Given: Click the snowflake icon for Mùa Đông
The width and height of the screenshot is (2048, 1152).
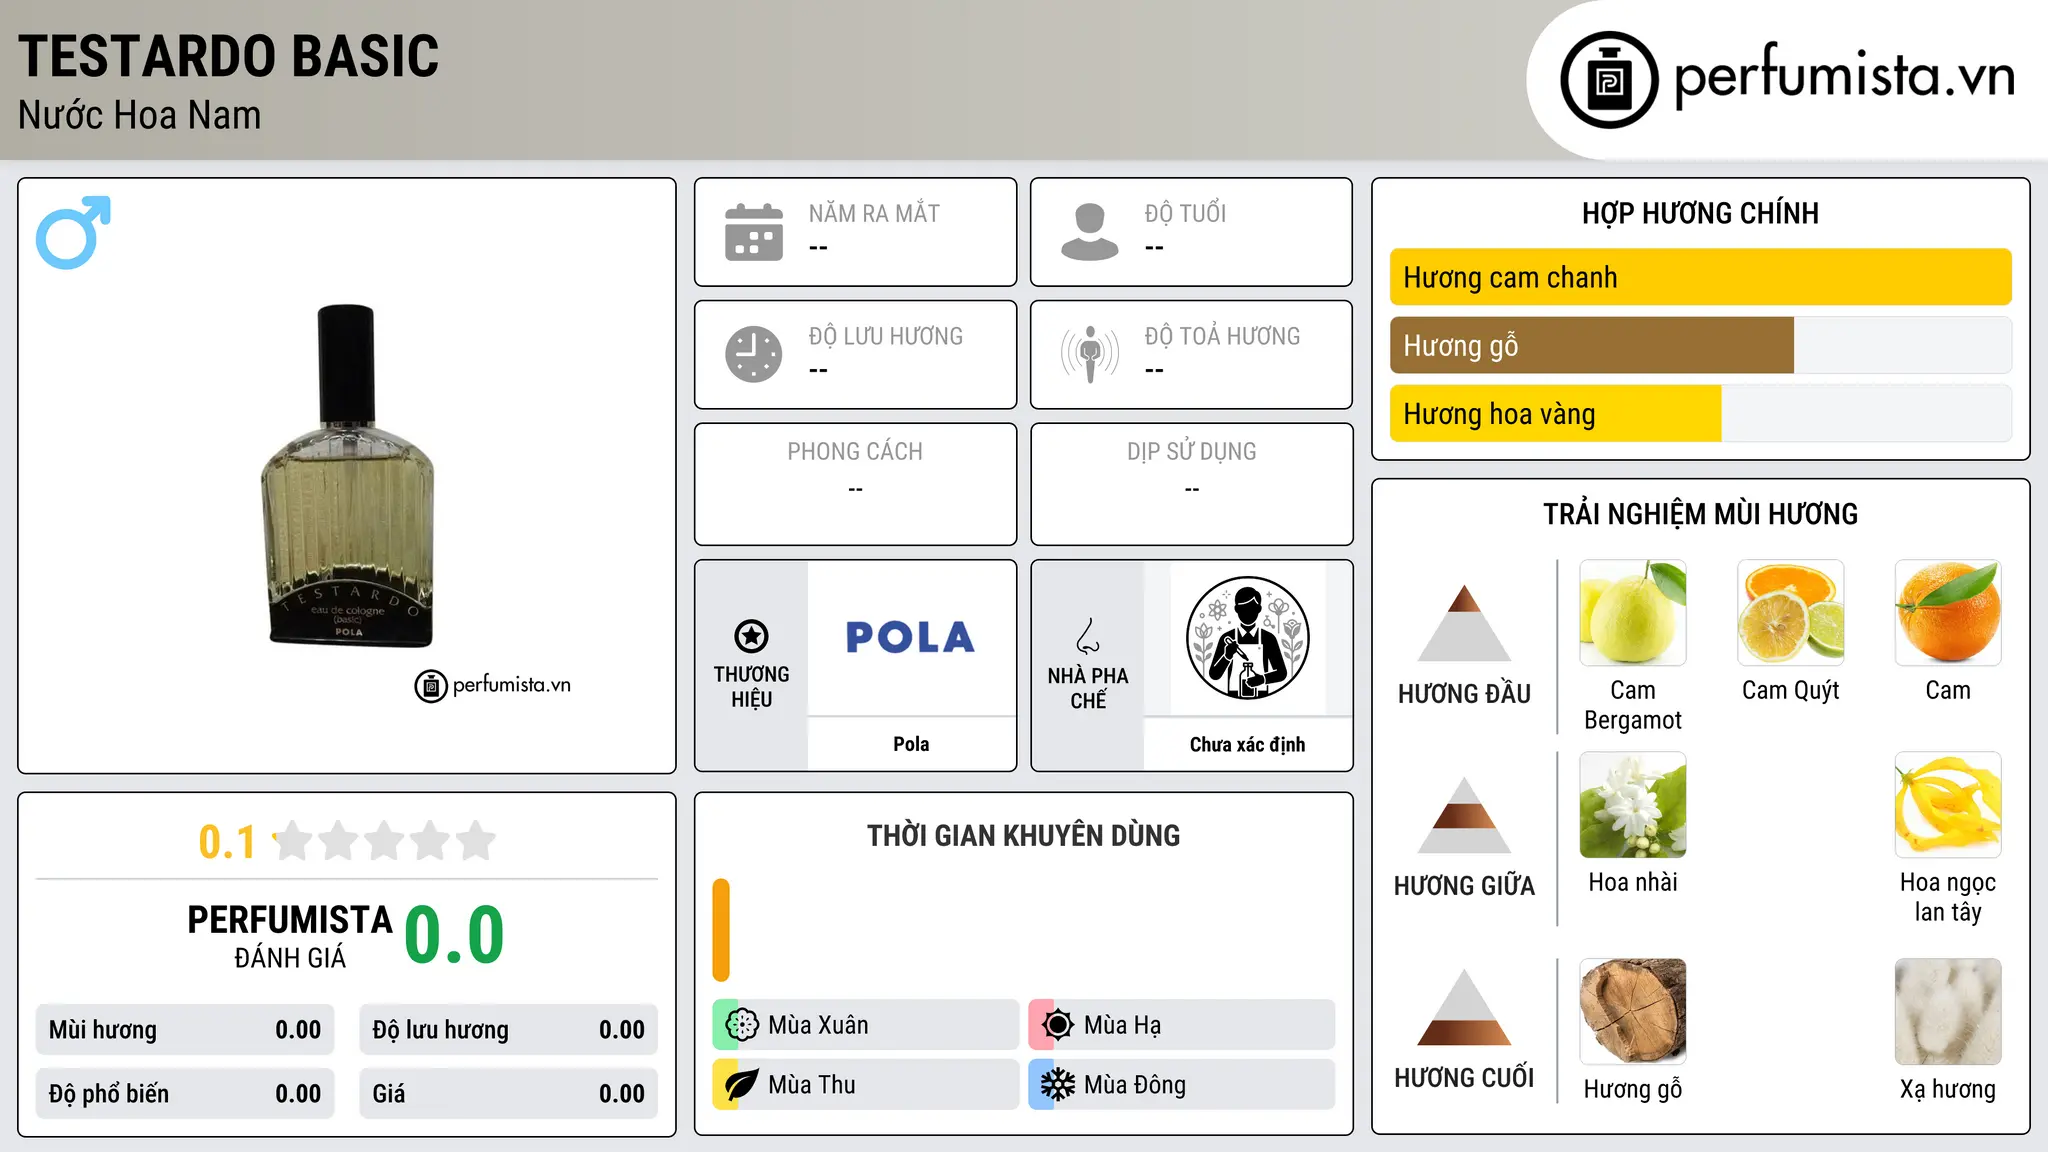Looking at the screenshot, I should 1057,1085.
